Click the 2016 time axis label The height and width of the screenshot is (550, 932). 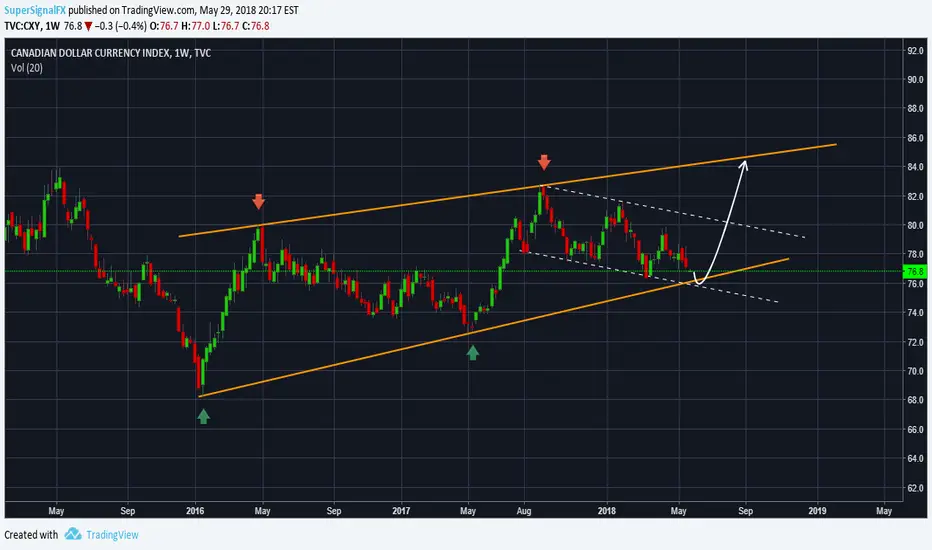click(x=195, y=511)
